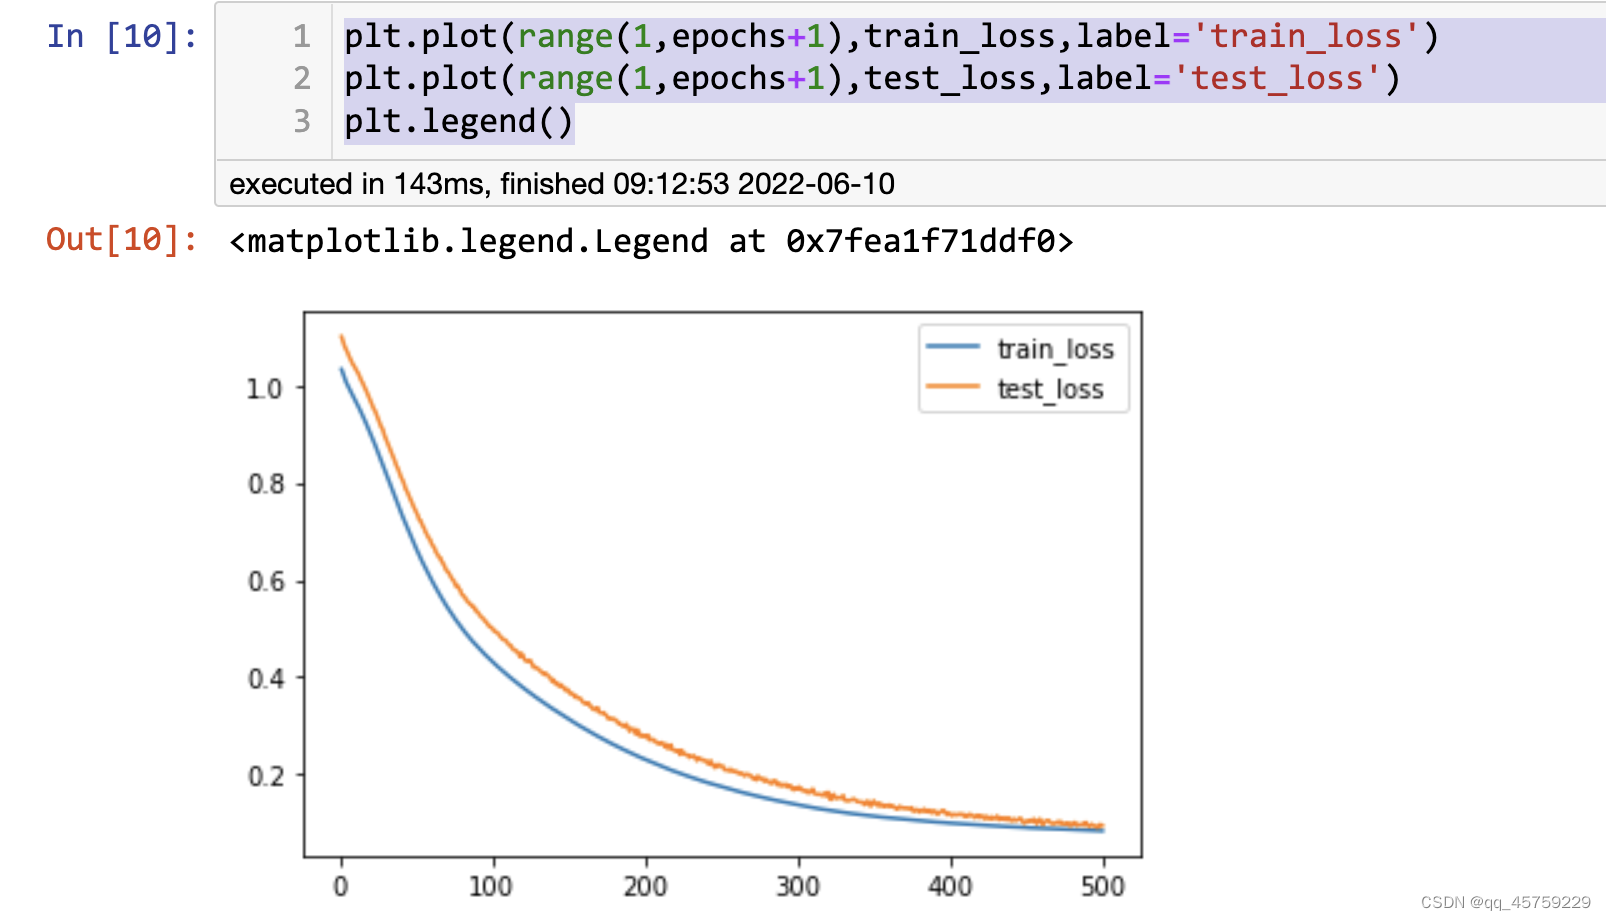Click the y-axis tick label 1.0

[265, 388]
